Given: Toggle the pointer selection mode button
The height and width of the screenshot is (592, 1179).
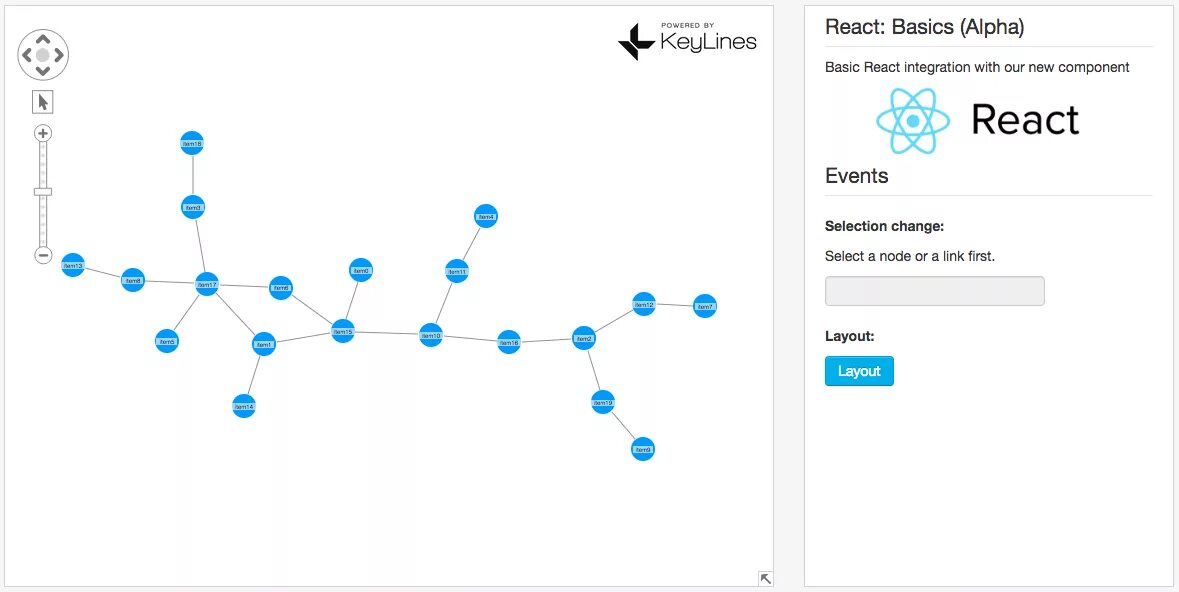Looking at the screenshot, I should (43, 102).
